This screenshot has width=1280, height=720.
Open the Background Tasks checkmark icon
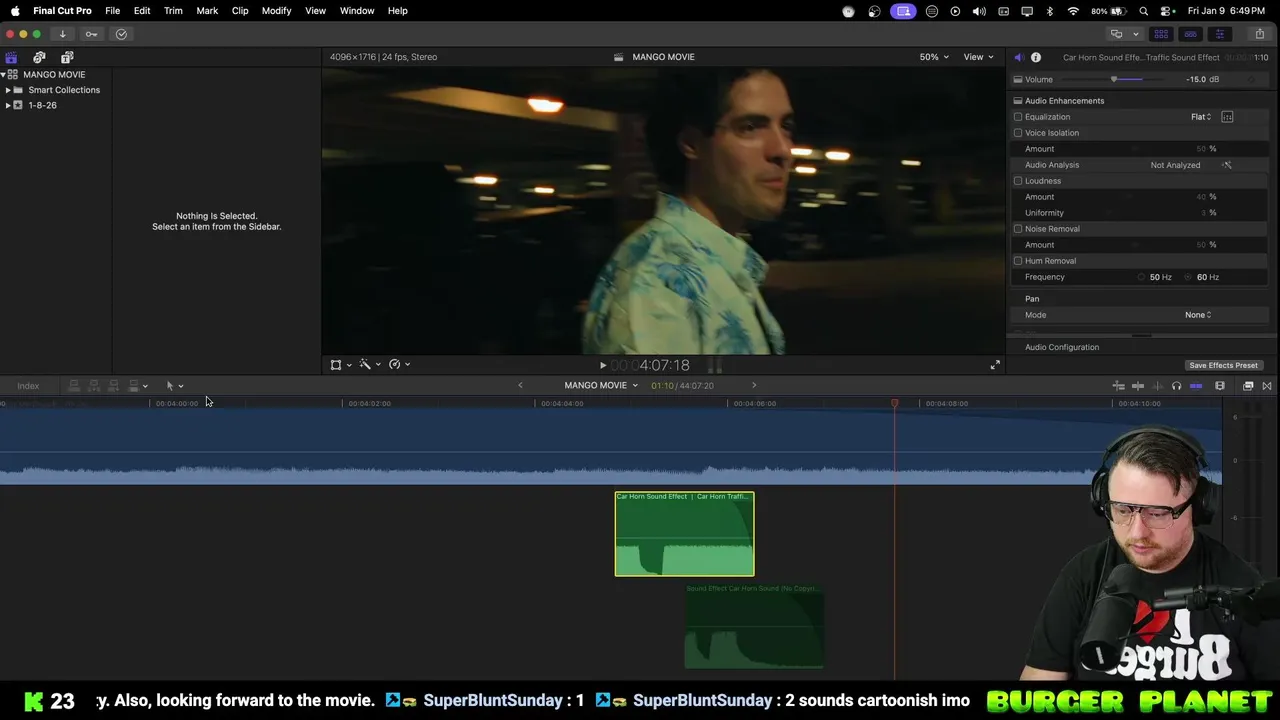coord(121,34)
